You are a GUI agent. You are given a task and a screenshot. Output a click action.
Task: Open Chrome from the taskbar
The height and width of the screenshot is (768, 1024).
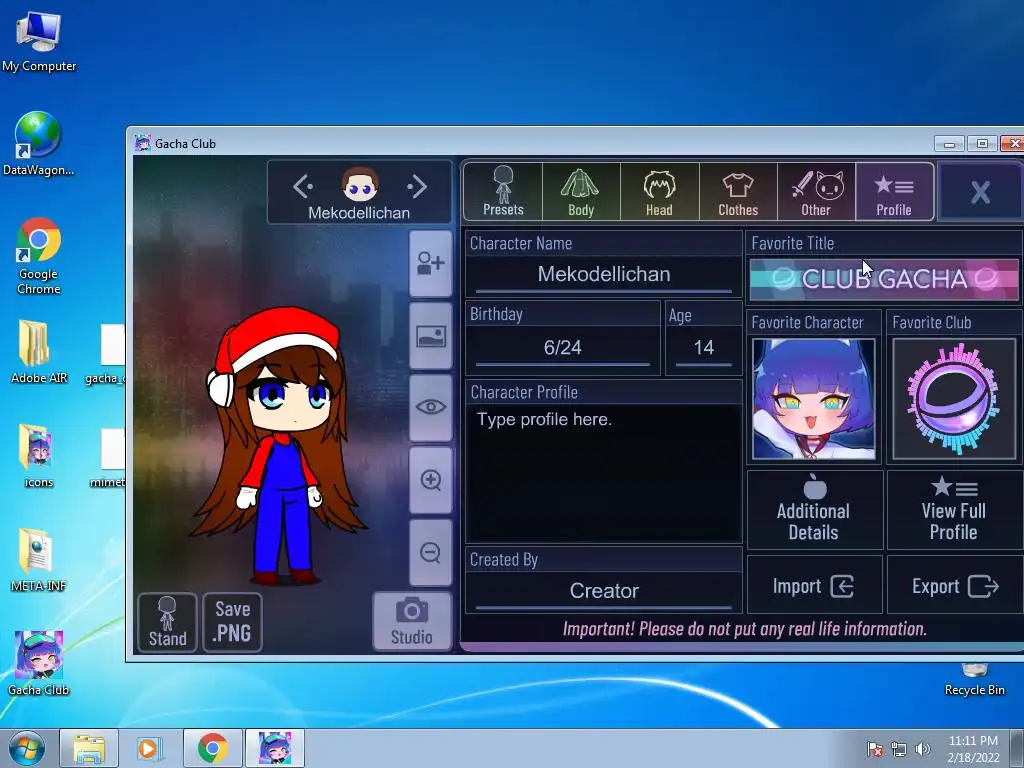212,748
